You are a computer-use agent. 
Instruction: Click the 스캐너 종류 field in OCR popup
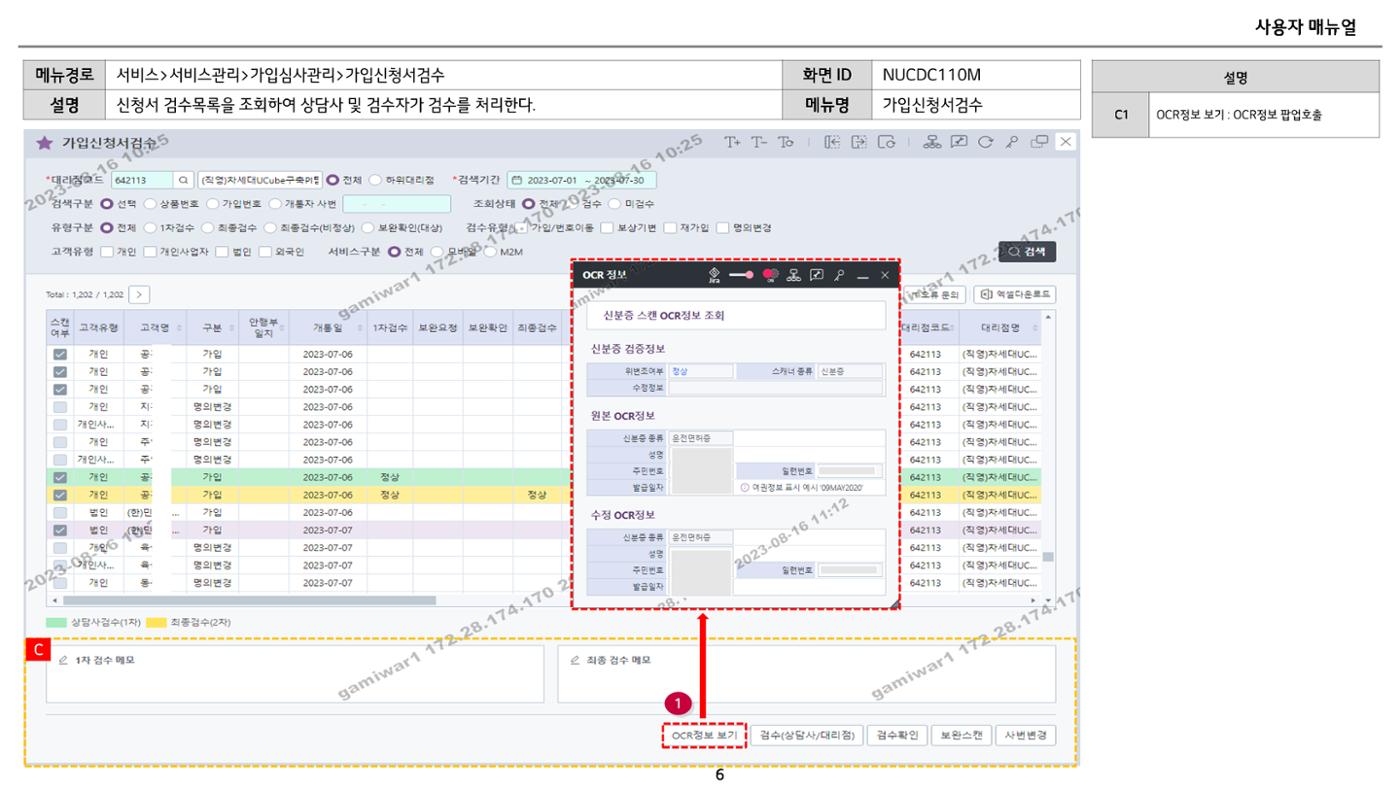850,370
